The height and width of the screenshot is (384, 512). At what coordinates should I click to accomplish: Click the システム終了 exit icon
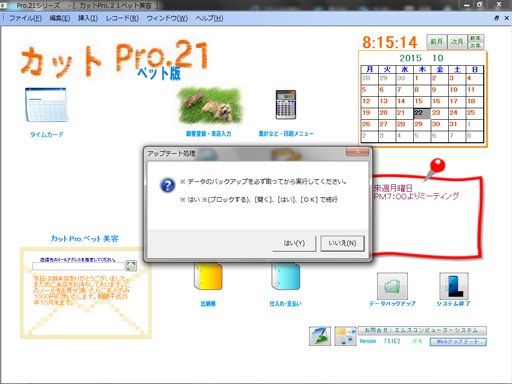[x=454, y=286]
